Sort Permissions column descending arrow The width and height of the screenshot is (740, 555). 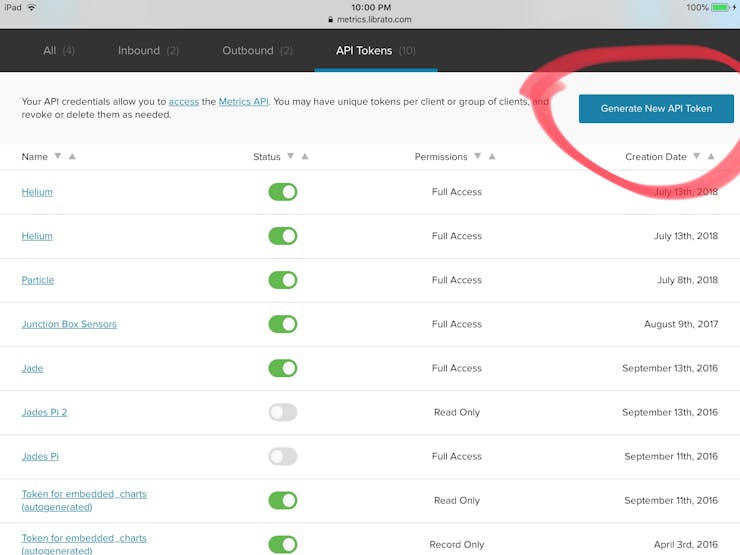pyautogui.click(x=478, y=156)
